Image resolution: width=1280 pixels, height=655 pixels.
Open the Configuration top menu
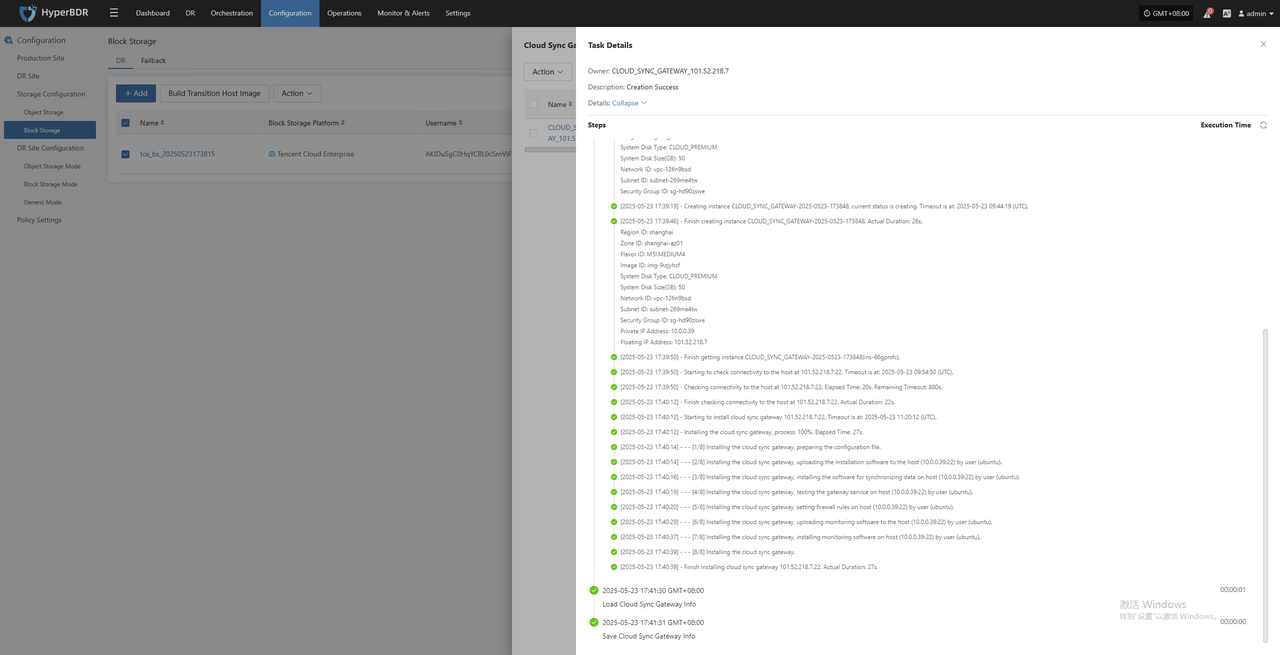[x=290, y=13]
